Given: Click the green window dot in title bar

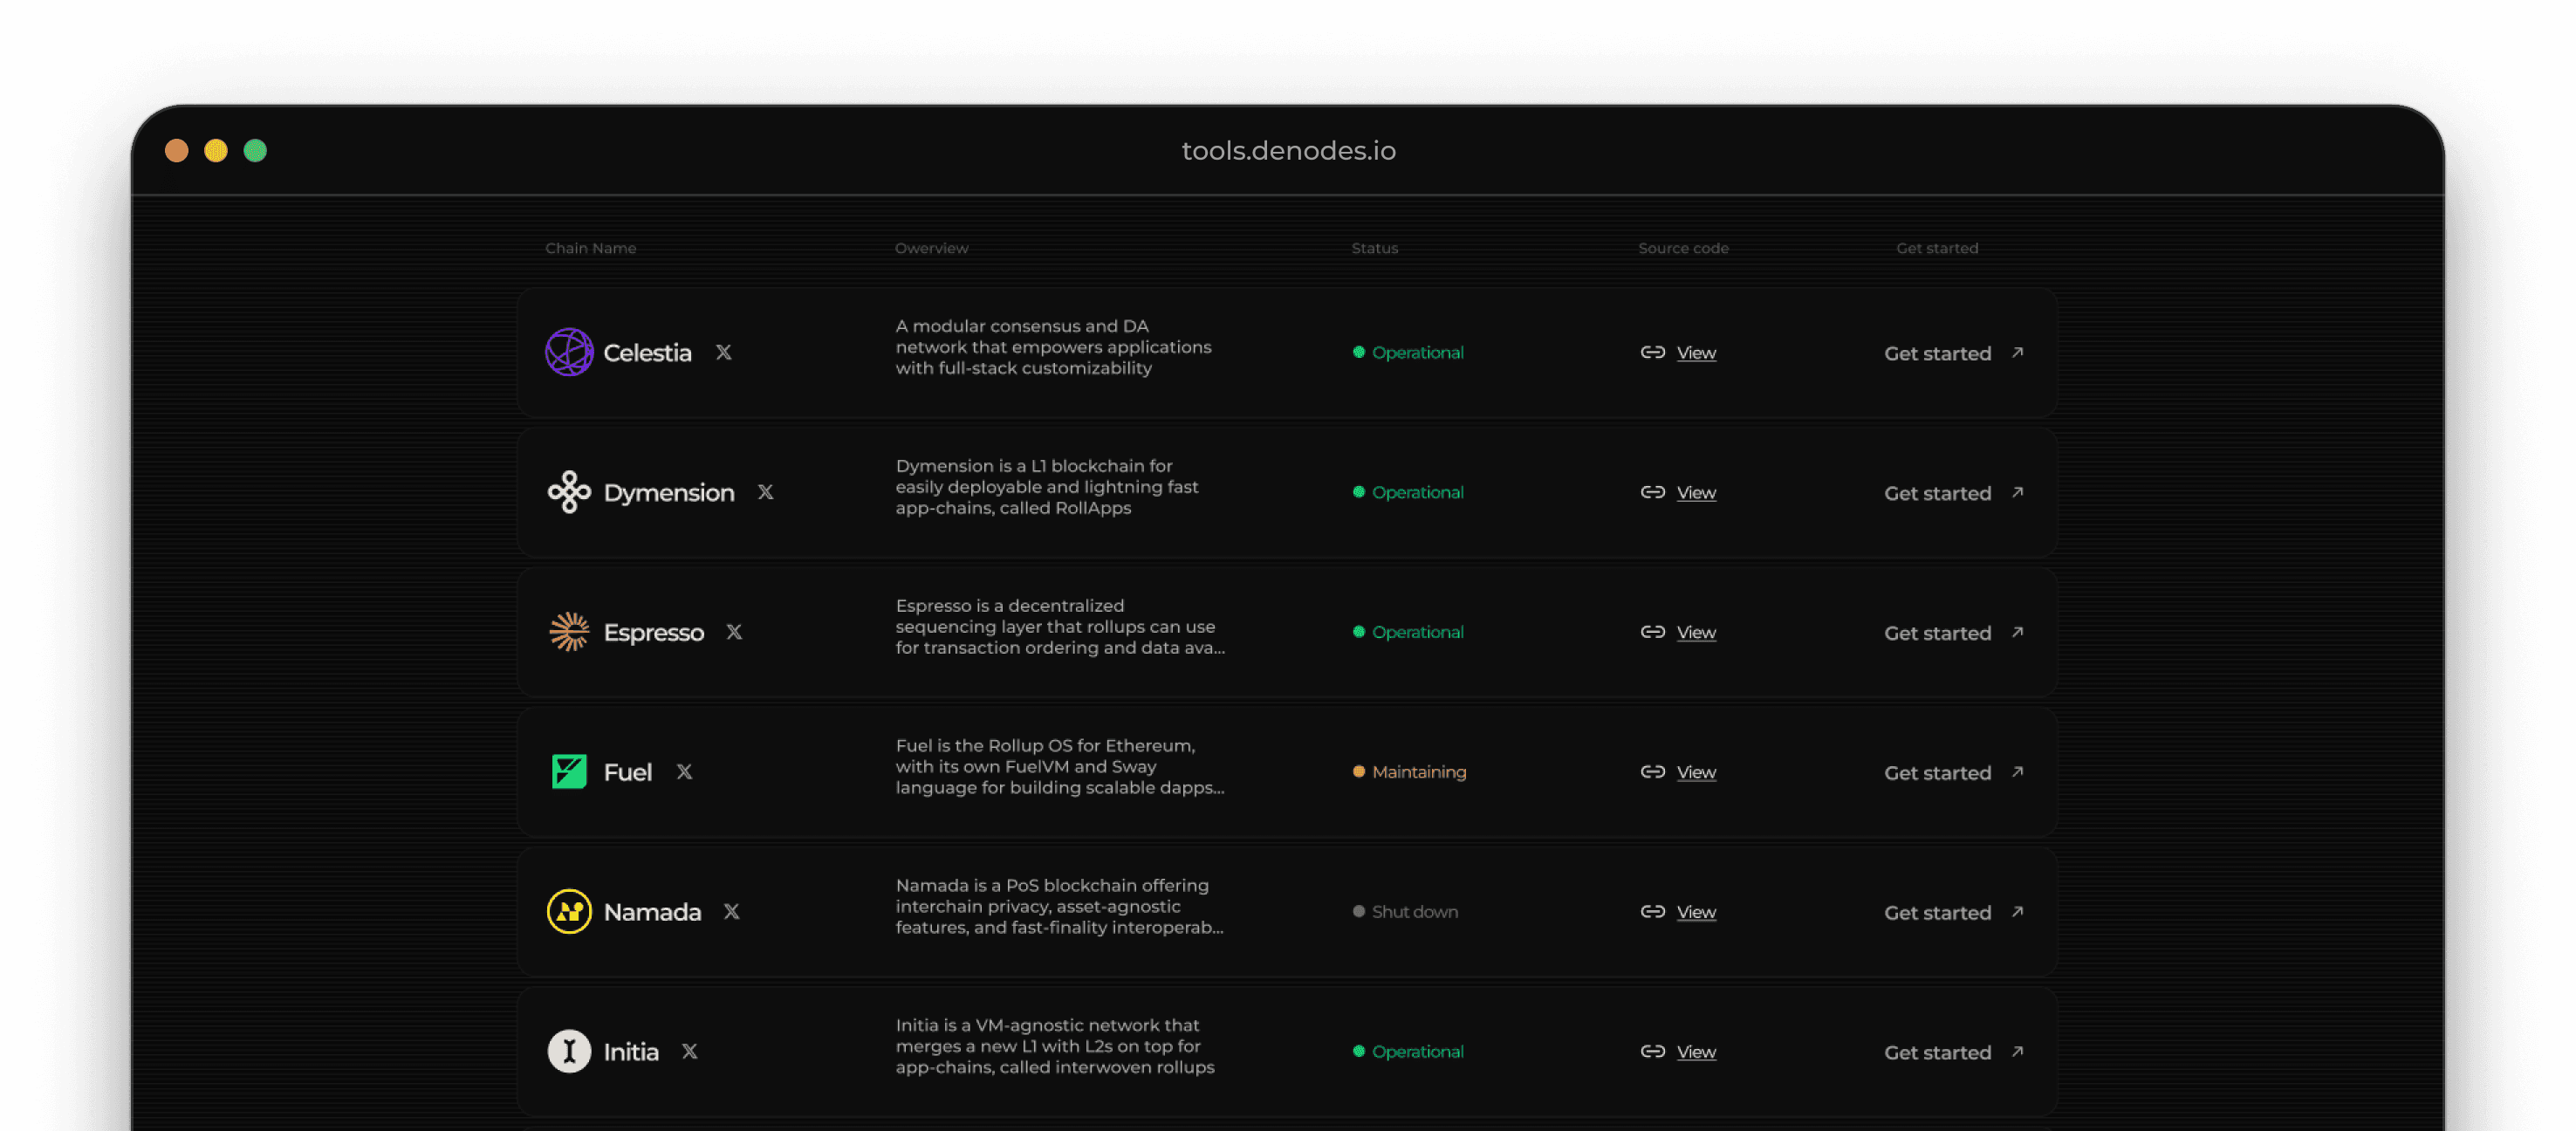Looking at the screenshot, I should click(255, 150).
